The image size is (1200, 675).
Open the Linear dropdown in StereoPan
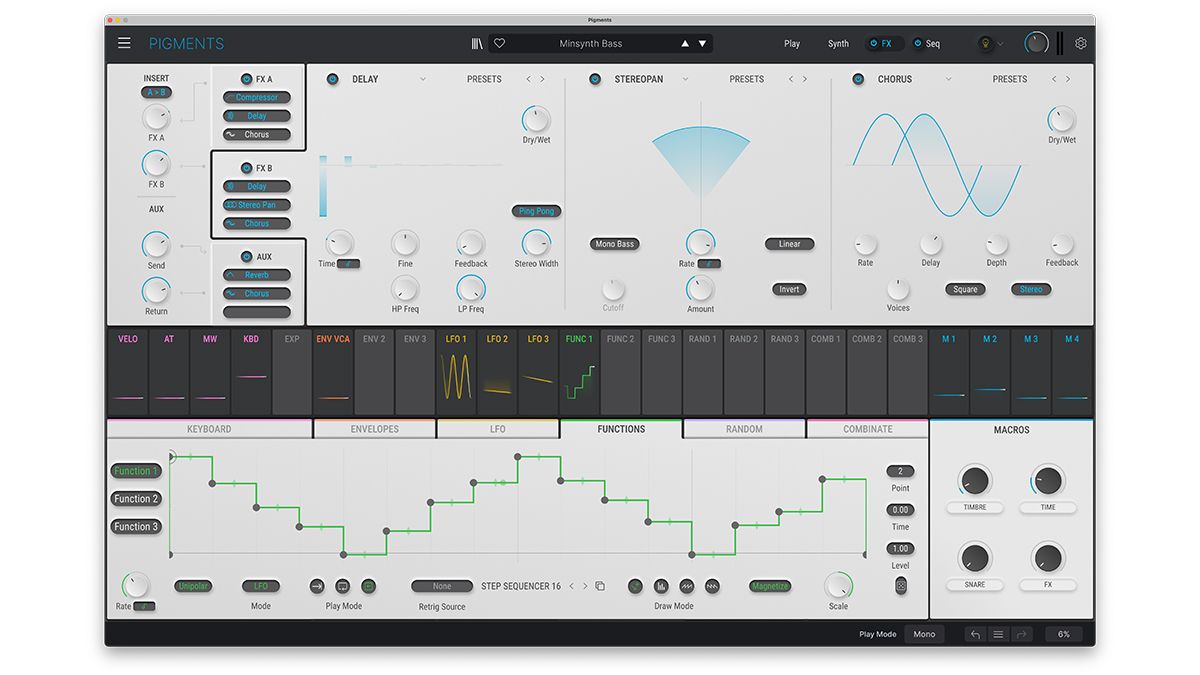click(790, 243)
